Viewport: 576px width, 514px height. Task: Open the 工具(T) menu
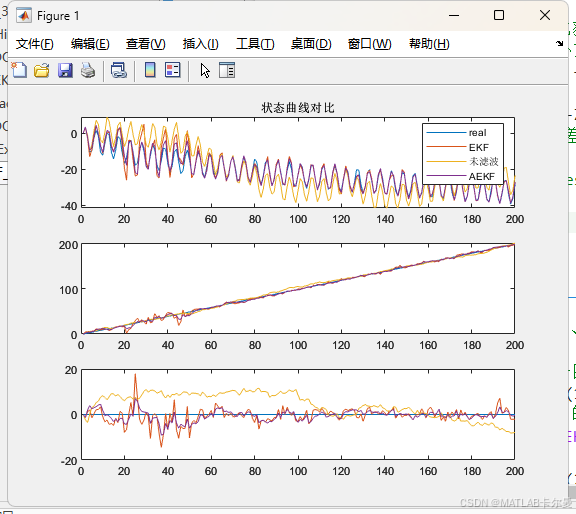[255, 44]
